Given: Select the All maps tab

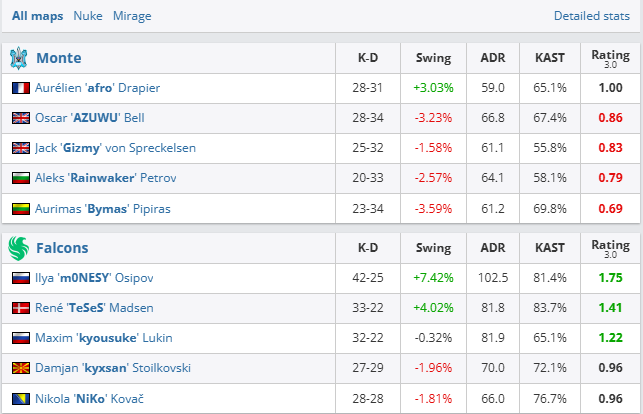Looking at the screenshot, I should click(x=37, y=17).
